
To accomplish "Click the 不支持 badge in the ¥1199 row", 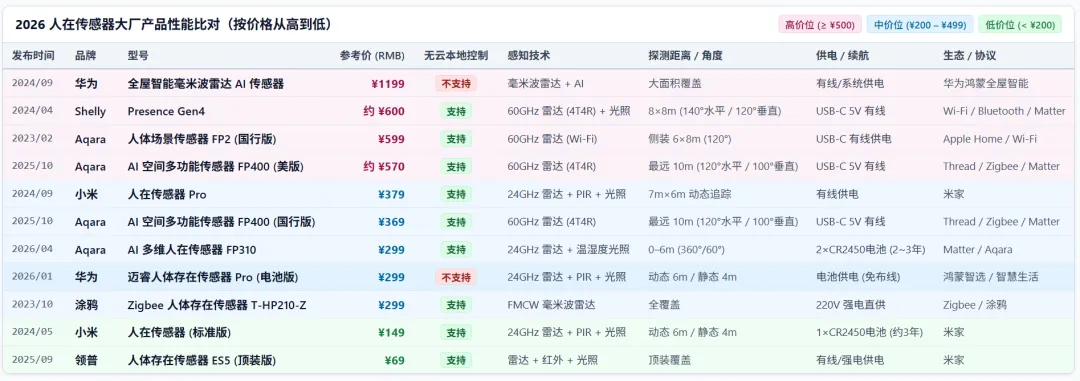I will point(456,84).
